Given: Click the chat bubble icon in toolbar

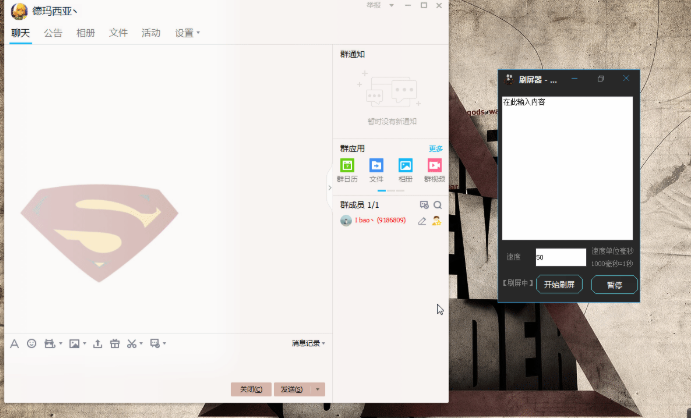Looking at the screenshot, I should (155, 344).
